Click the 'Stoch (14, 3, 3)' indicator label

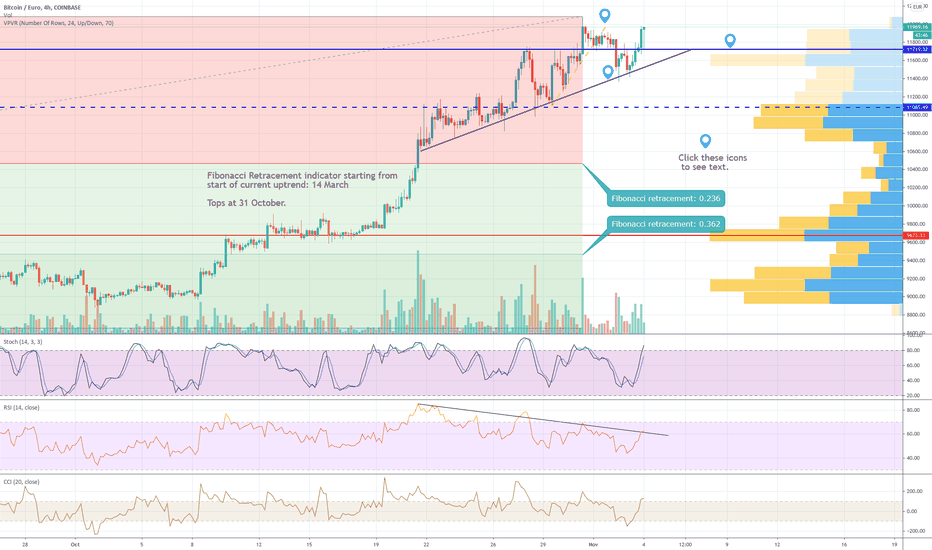click(x=23, y=342)
